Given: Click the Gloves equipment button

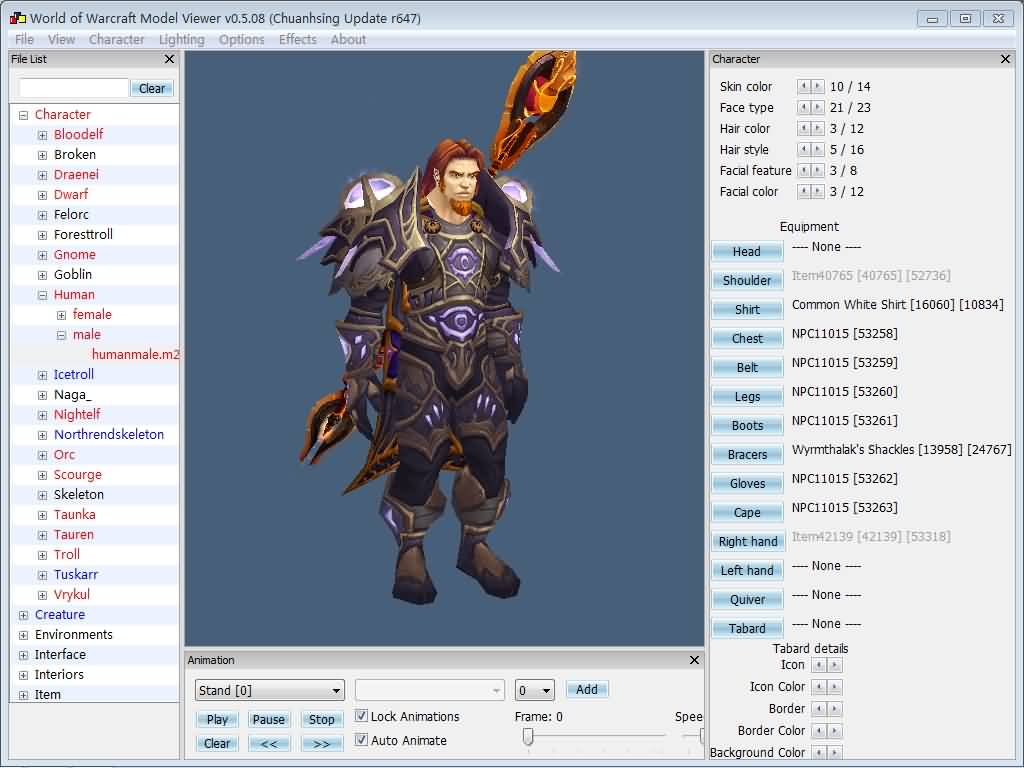Looking at the screenshot, I should [x=747, y=483].
